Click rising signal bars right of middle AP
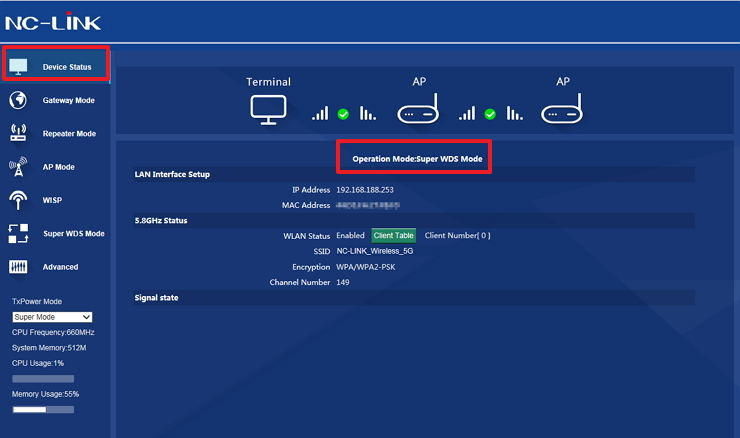Viewport: 740px width, 438px height. 467,113
